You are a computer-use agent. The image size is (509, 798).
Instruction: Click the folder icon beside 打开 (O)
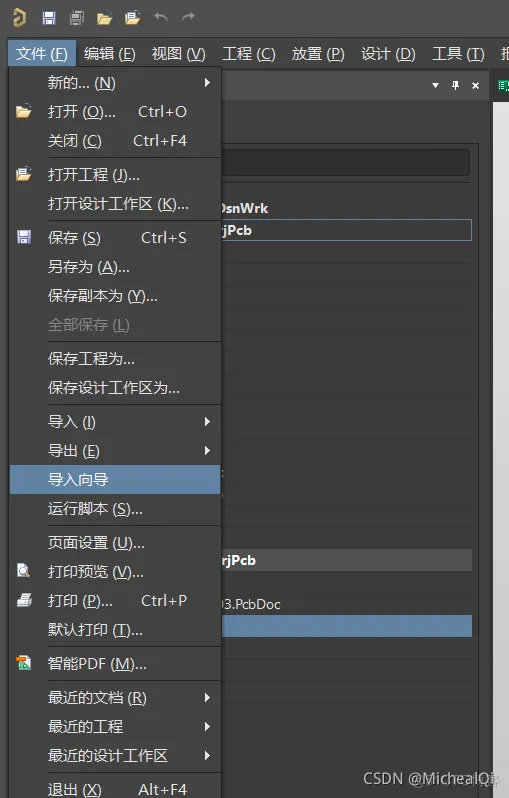coord(23,111)
